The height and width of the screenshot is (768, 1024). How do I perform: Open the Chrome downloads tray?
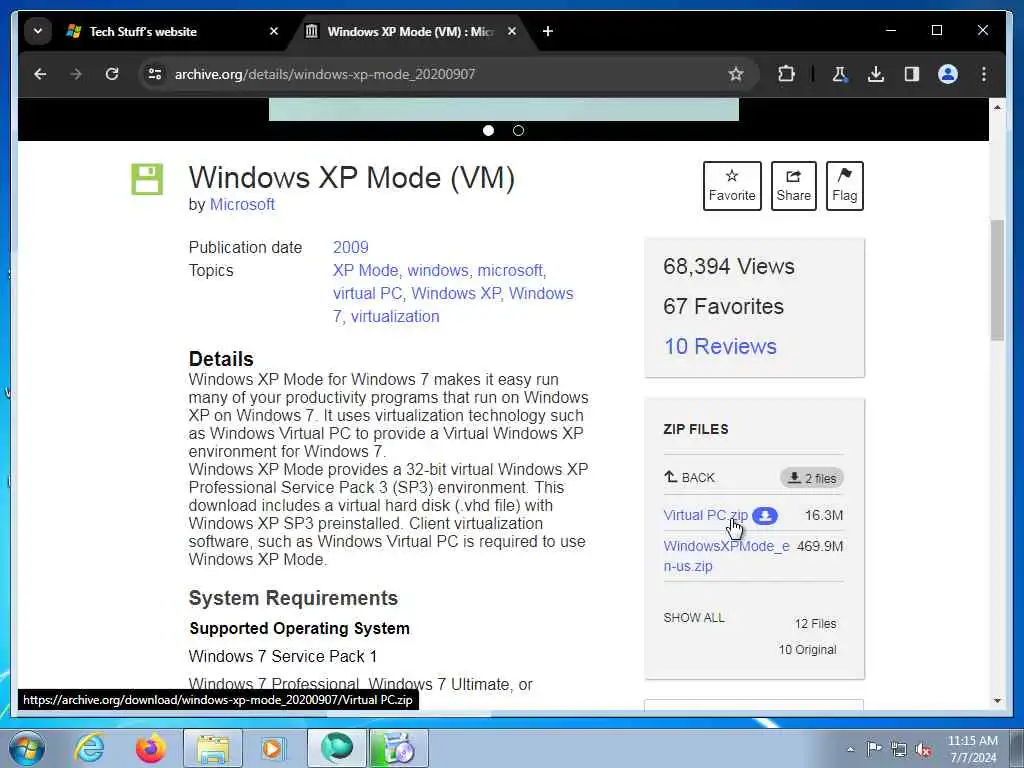pyautogui.click(x=876, y=74)
